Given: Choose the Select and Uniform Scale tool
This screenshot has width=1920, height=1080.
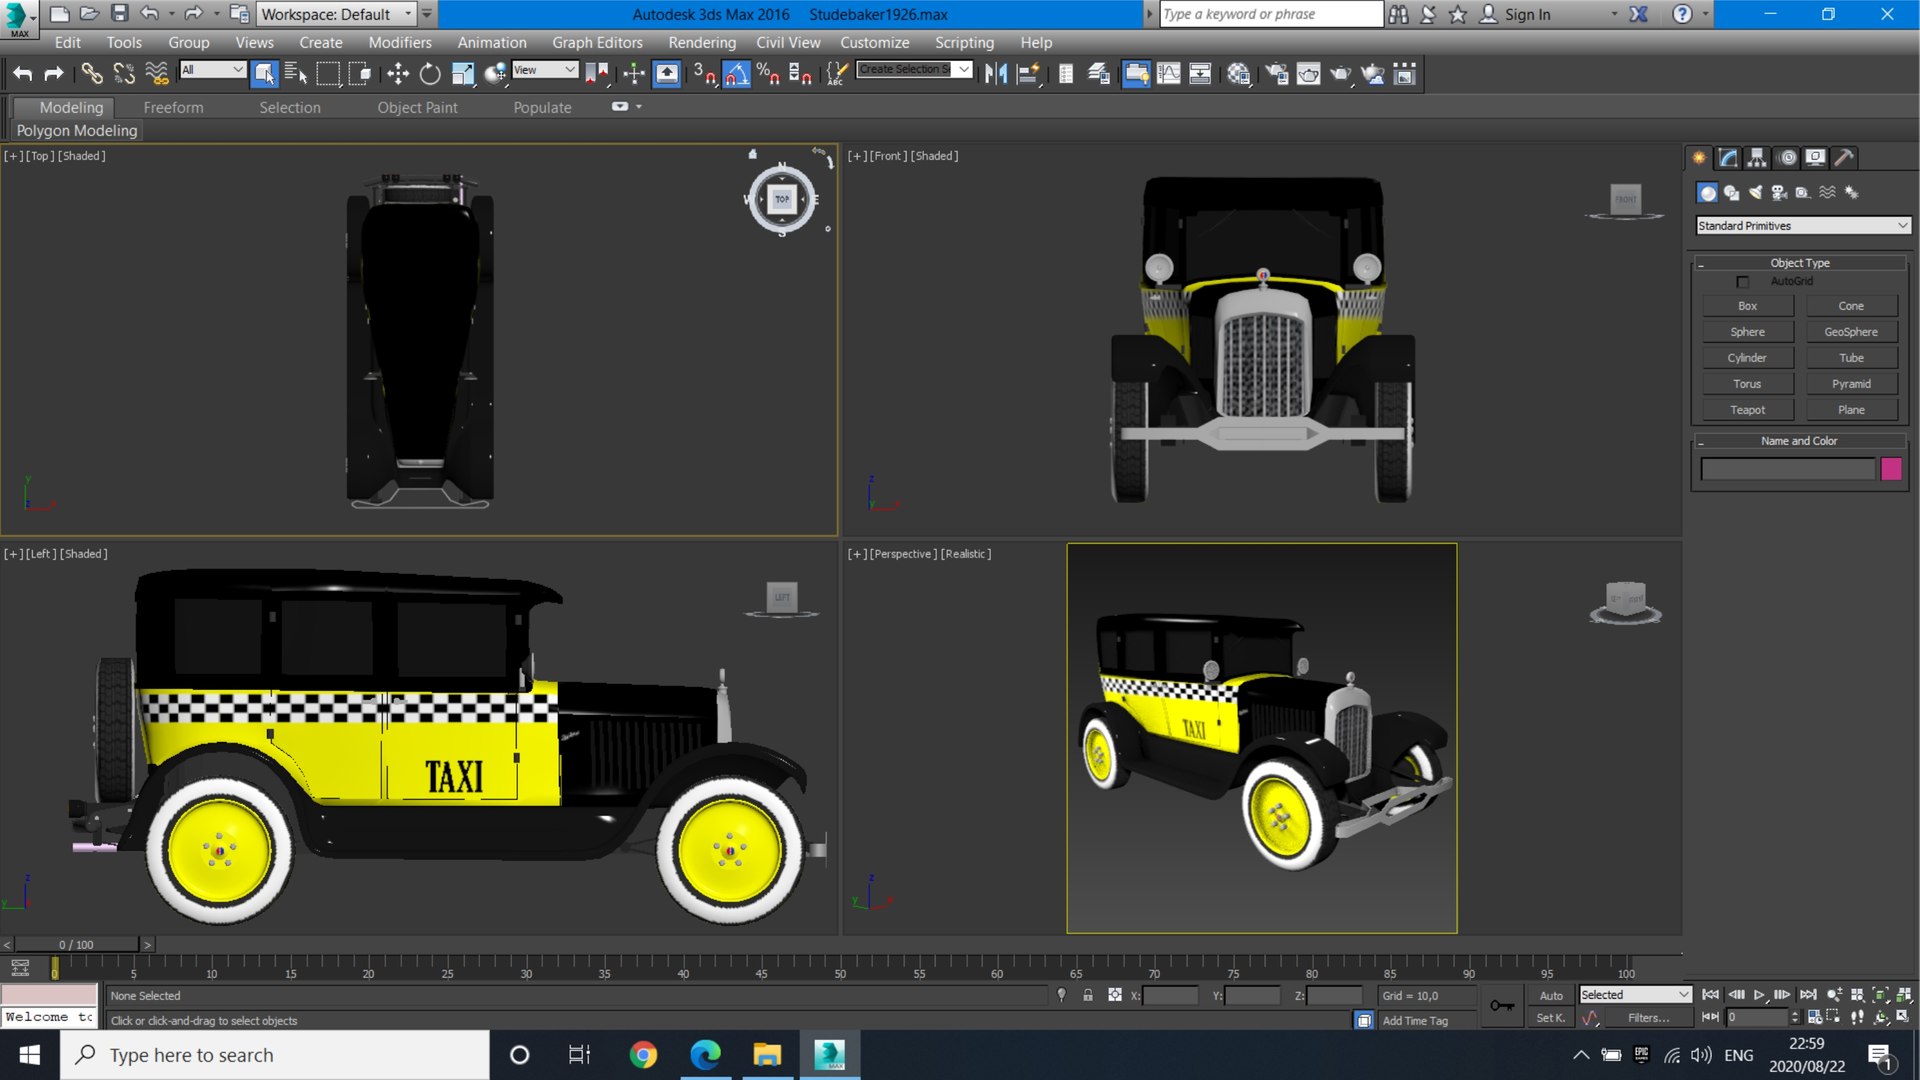Looking at the screenshot, I should pos(463,73).
